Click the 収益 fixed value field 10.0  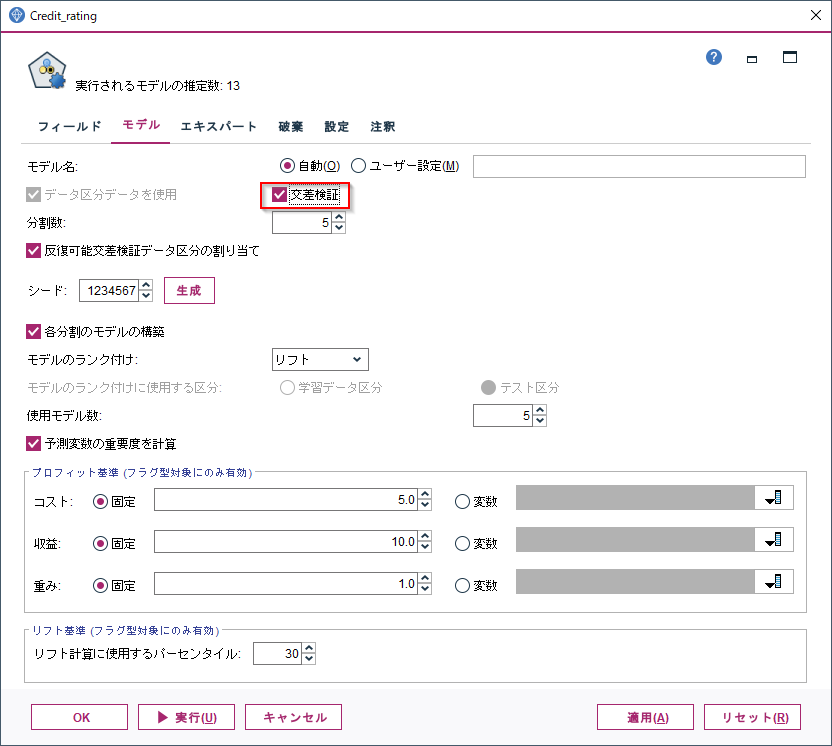286,542
